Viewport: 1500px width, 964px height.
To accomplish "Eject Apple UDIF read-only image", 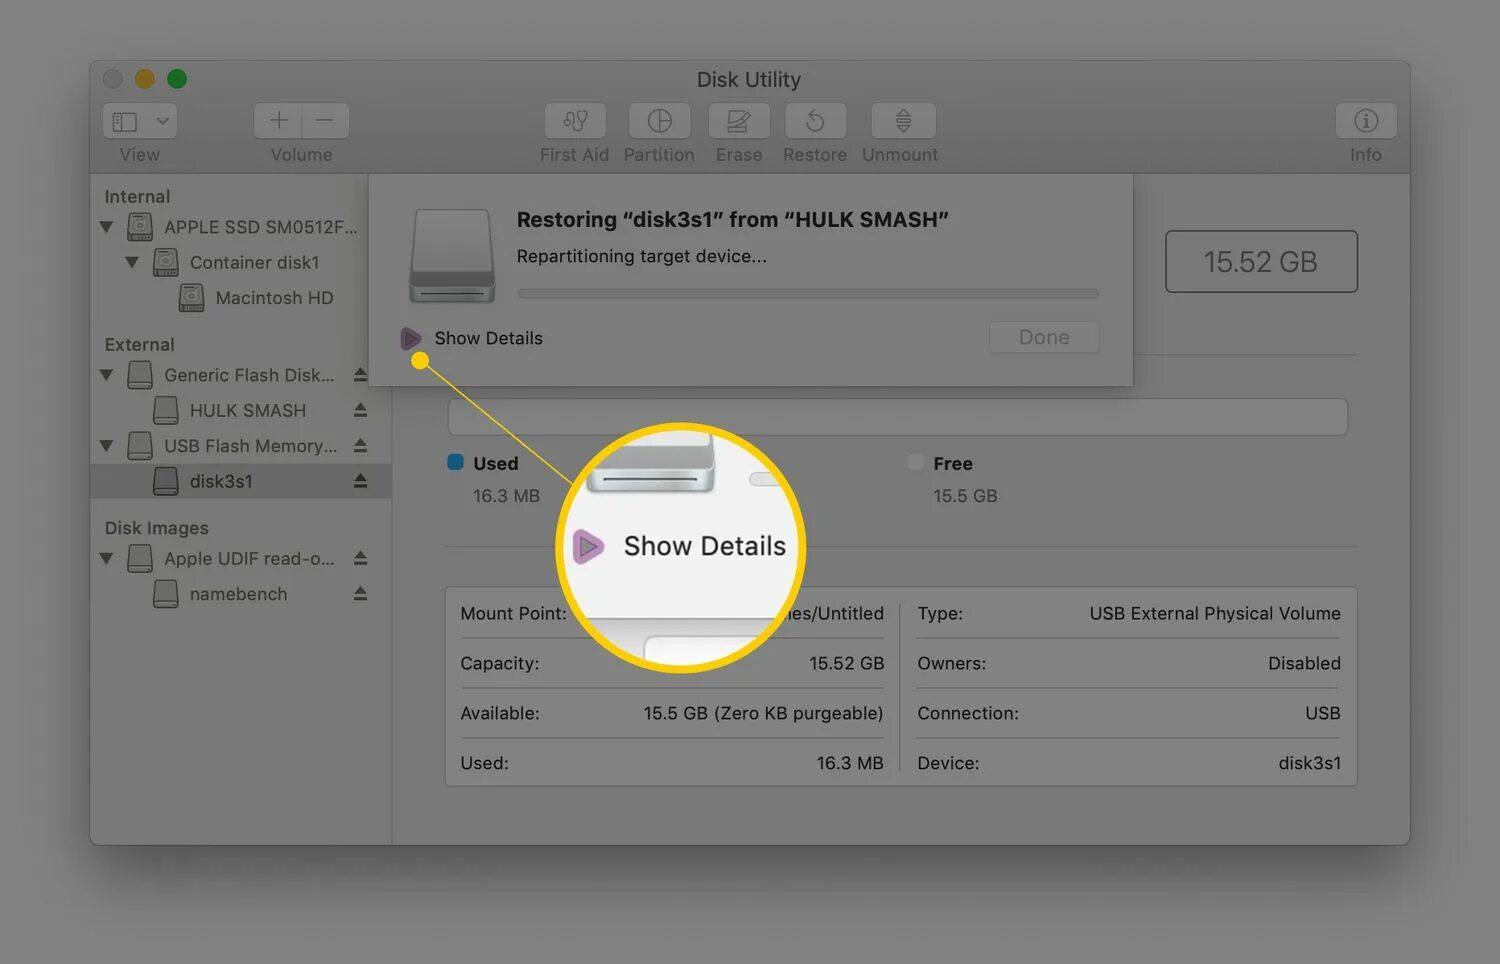I will [360, 559].
